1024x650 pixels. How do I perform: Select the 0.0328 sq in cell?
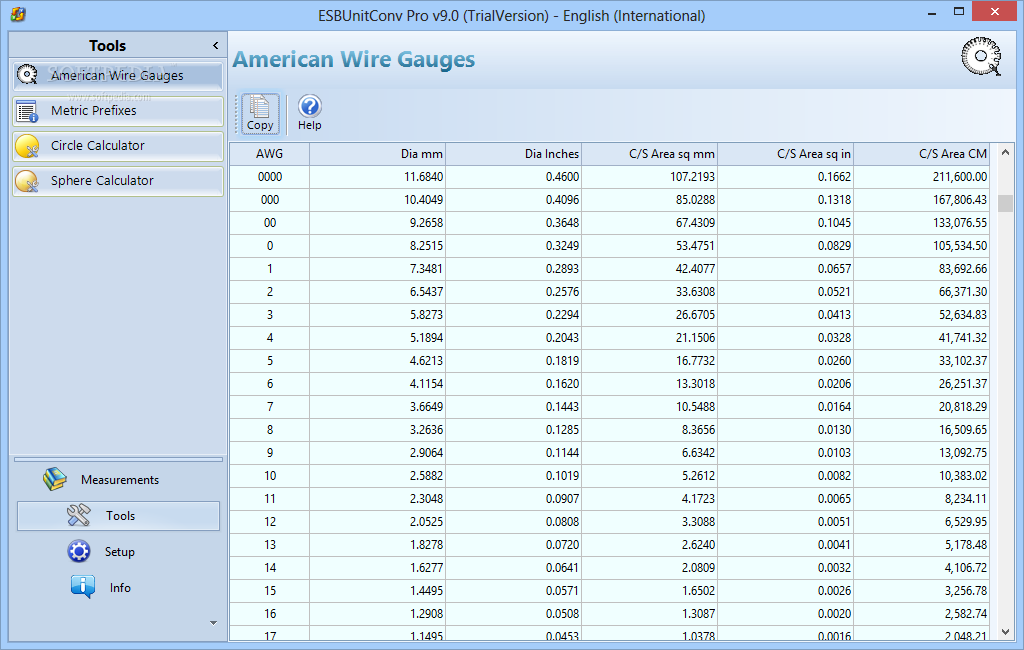pyautogui.click(x=785, y=338)
